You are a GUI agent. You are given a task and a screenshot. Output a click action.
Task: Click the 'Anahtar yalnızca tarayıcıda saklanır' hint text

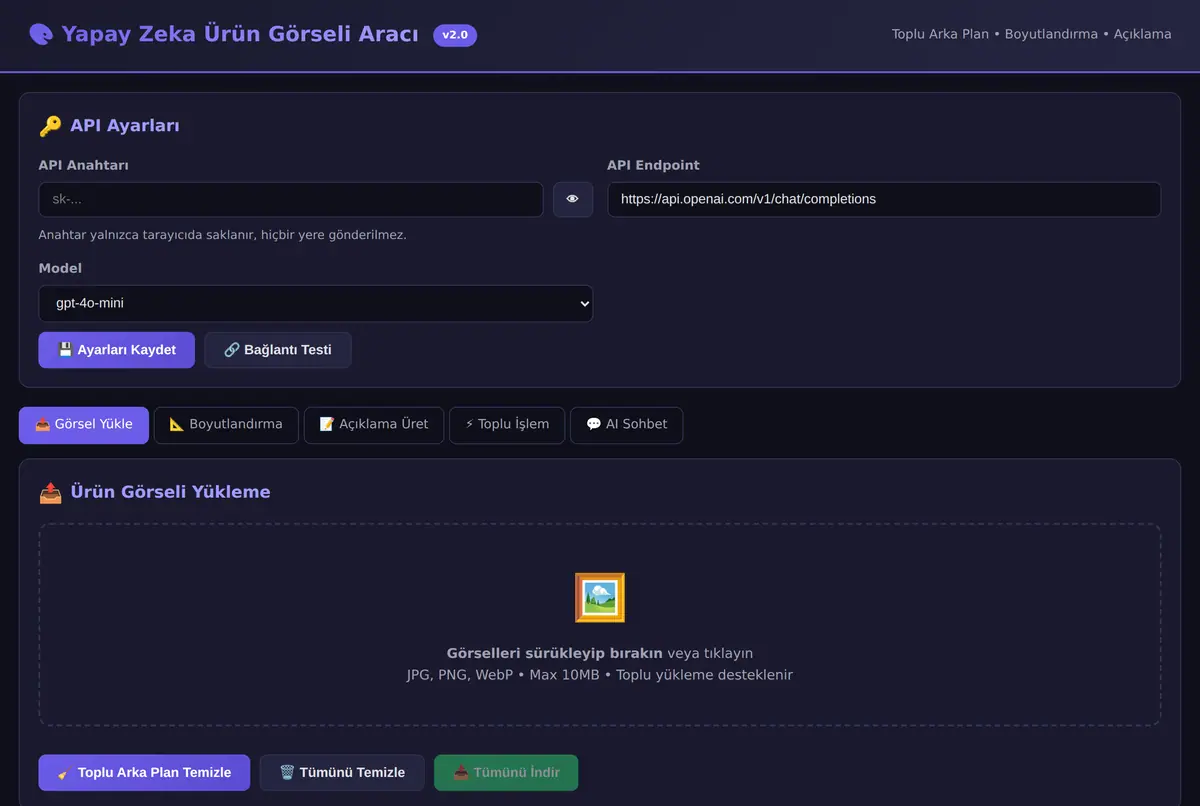coord(223,235)
